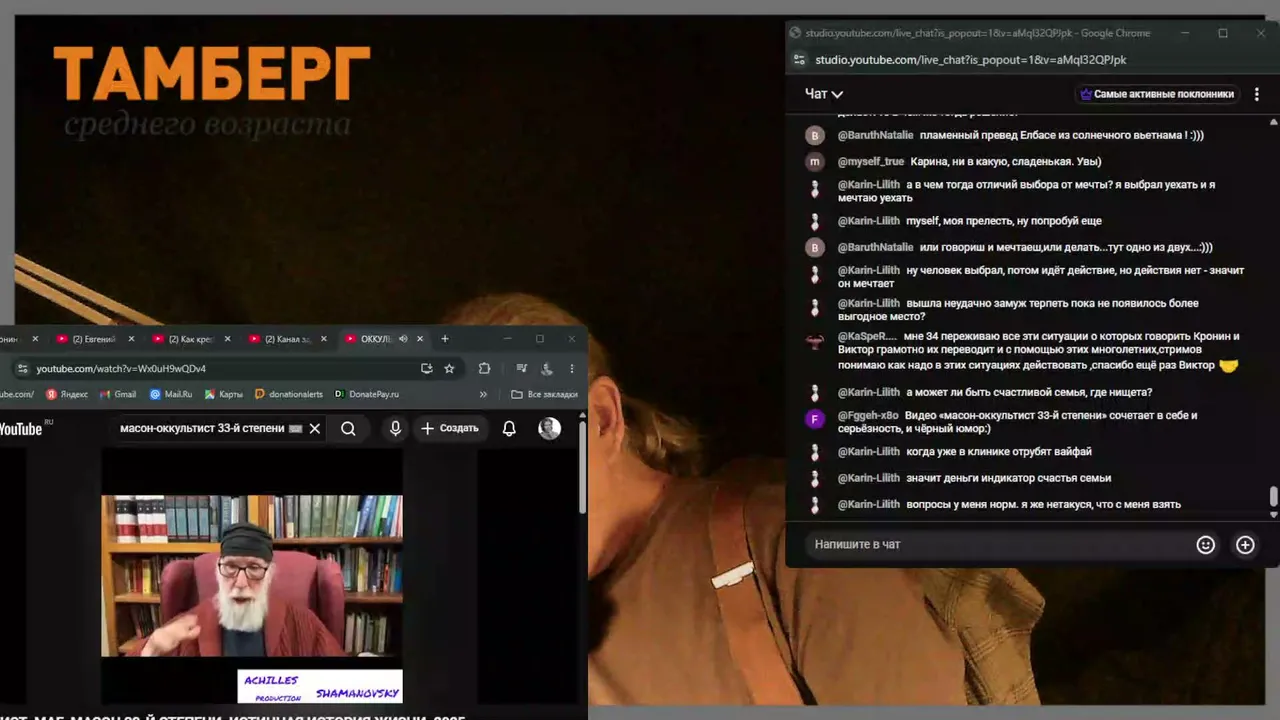Switch to the '(2) Как креп' browser tab
This screenshot has width=1280, height=720.
click(190, 339)
